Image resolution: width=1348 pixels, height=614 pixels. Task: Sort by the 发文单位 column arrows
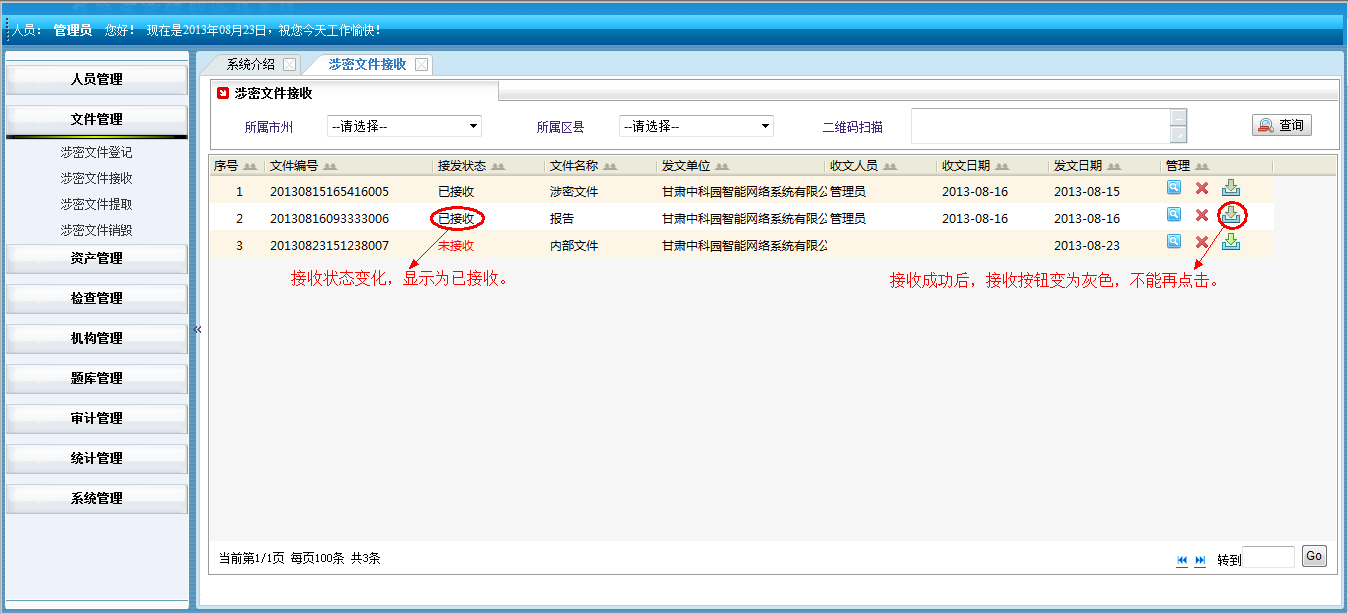click(x=722, y=167)
